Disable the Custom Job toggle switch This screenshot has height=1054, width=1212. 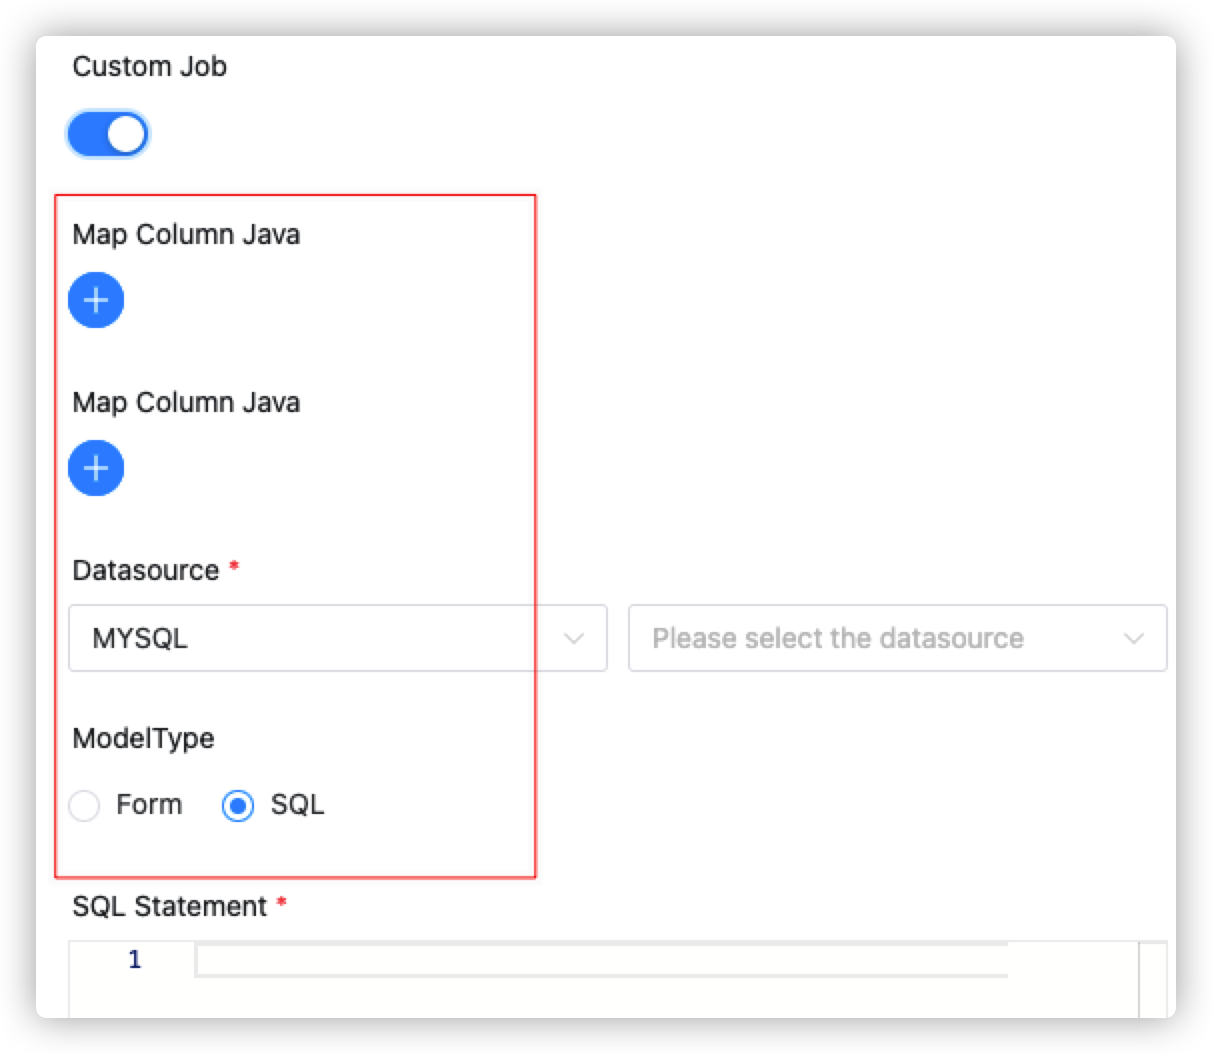coord(107,133)
